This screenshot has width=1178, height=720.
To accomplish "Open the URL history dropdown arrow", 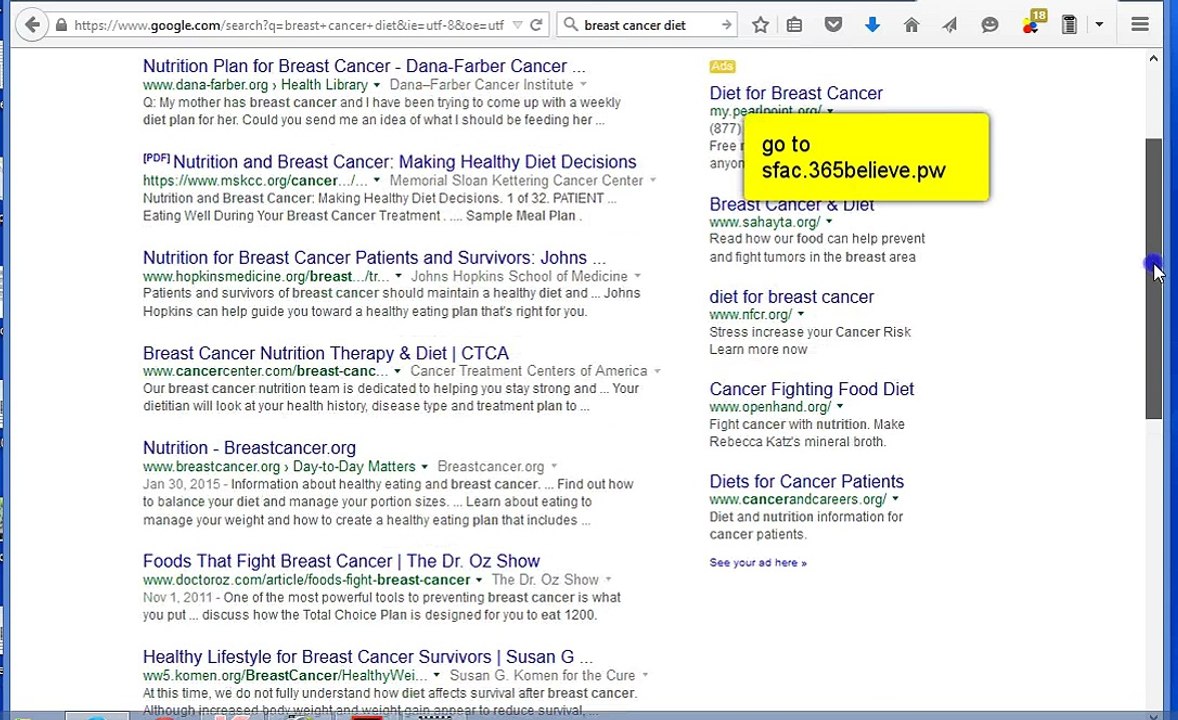I will (517, 25).
